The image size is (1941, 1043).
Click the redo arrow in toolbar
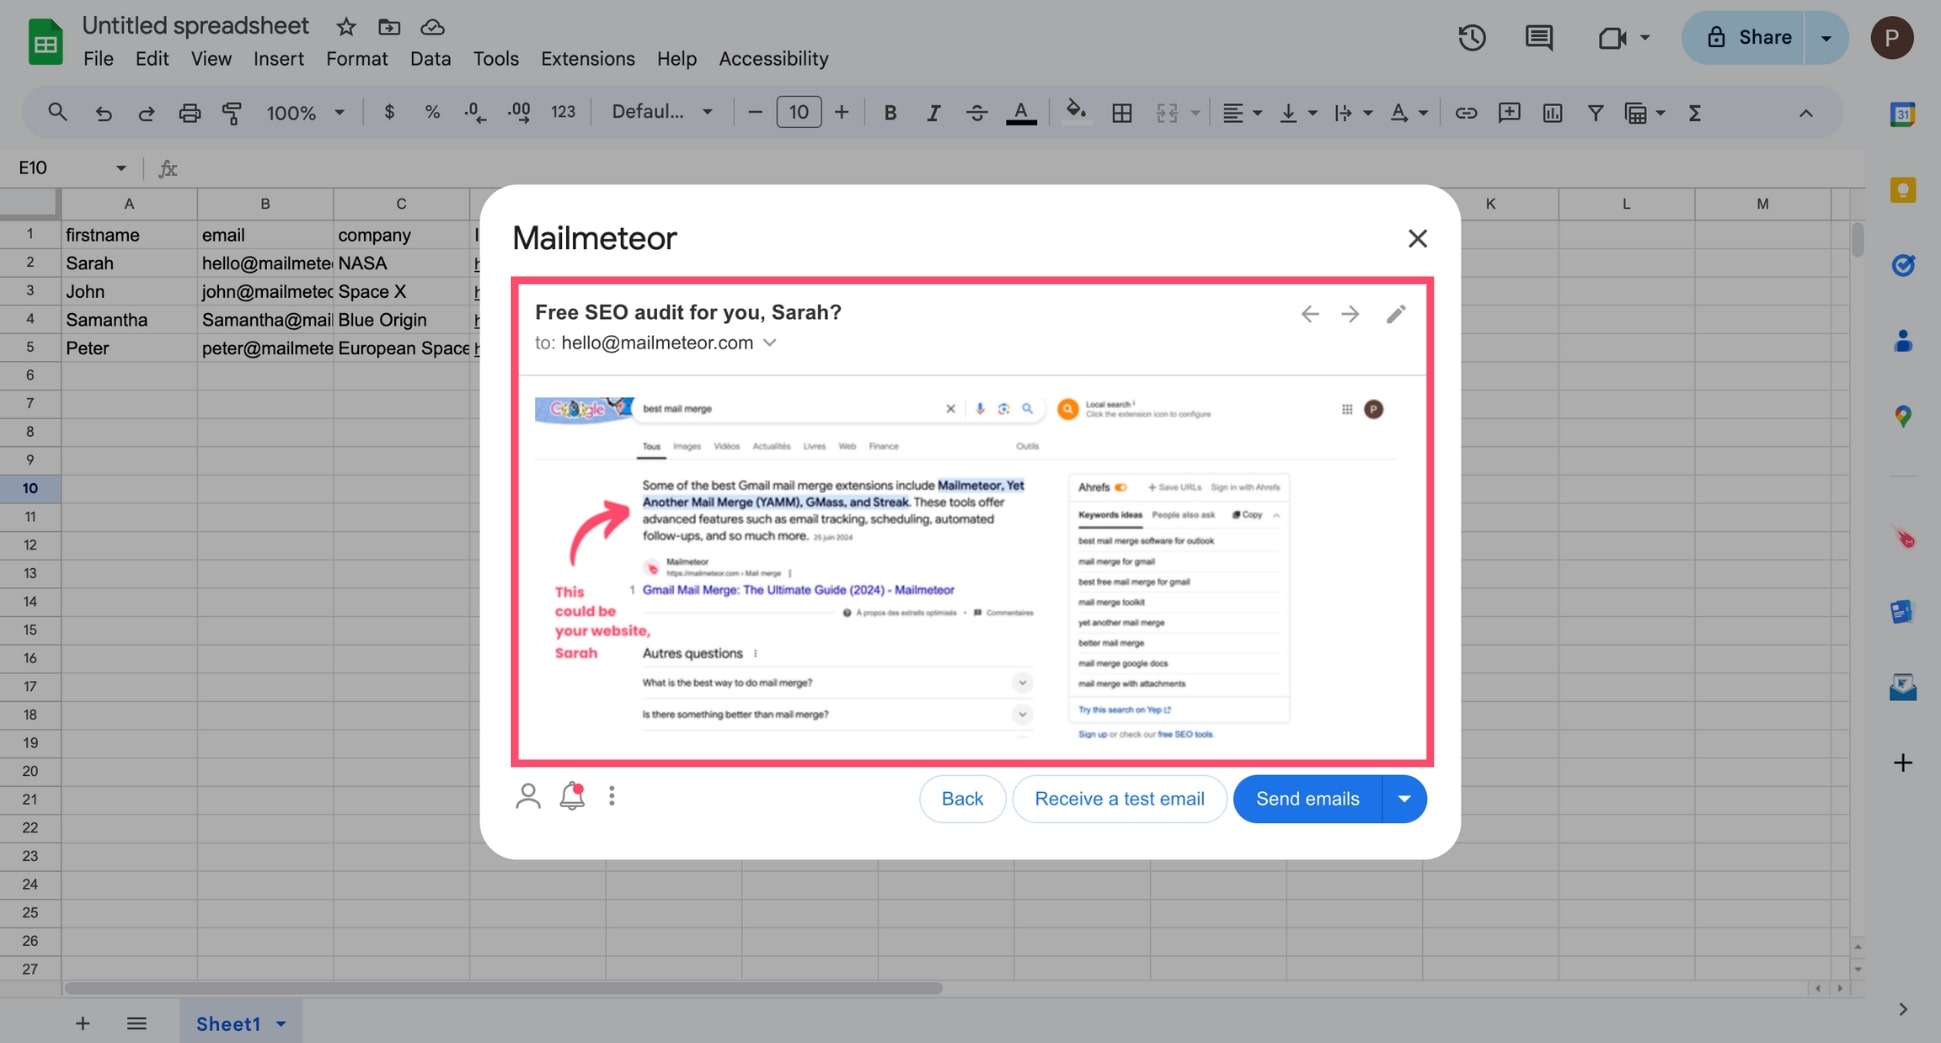(146, 113)
